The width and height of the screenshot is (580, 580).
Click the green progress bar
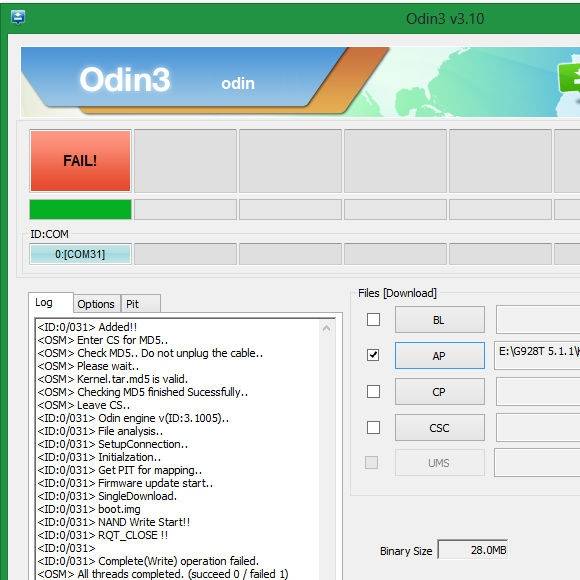tap(80, 209)
